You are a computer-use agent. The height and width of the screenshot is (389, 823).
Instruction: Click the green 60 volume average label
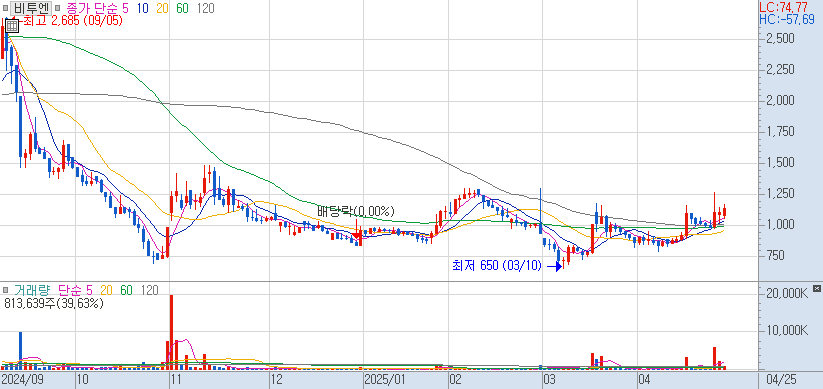pos(126,290)
